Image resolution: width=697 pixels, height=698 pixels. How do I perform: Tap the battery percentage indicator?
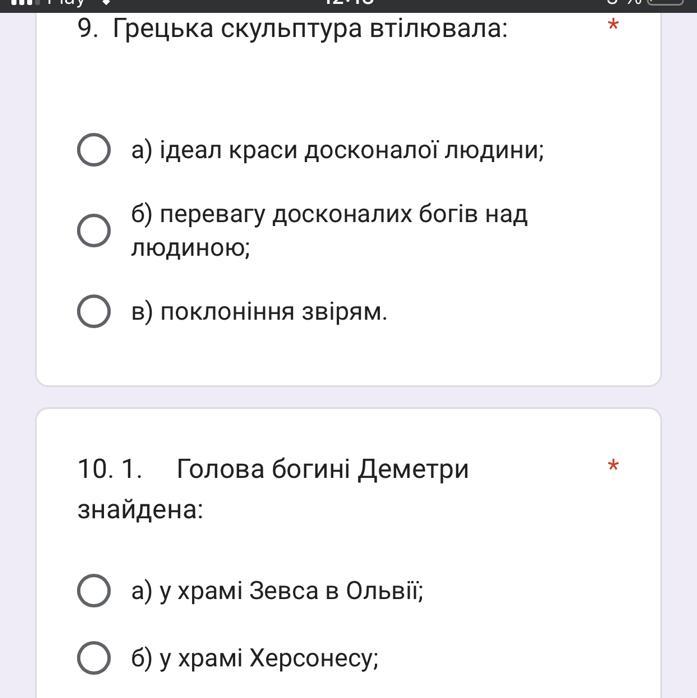[x=625, y=3]
